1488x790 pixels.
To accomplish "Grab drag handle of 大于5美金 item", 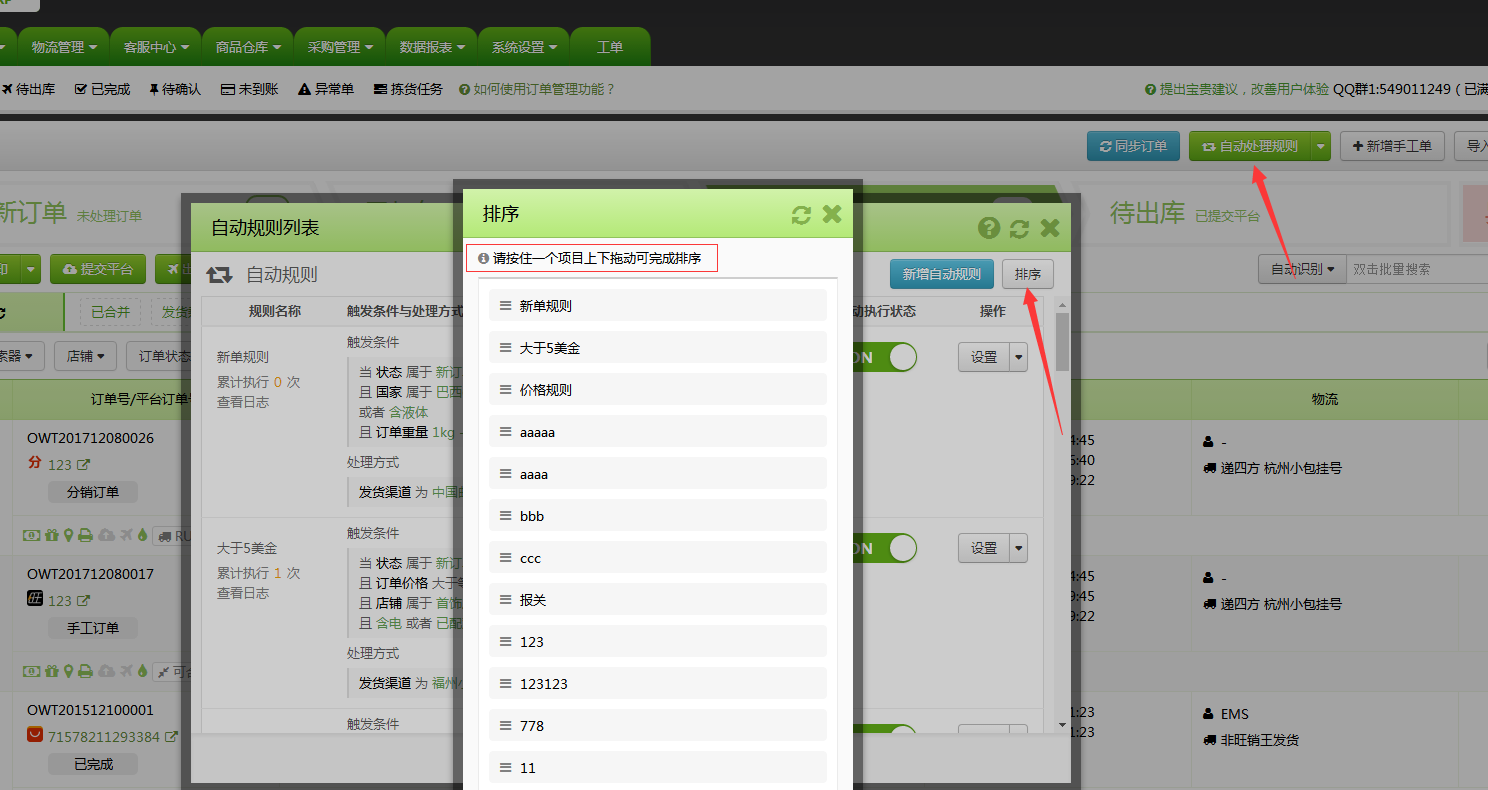I will coord(506,348).
